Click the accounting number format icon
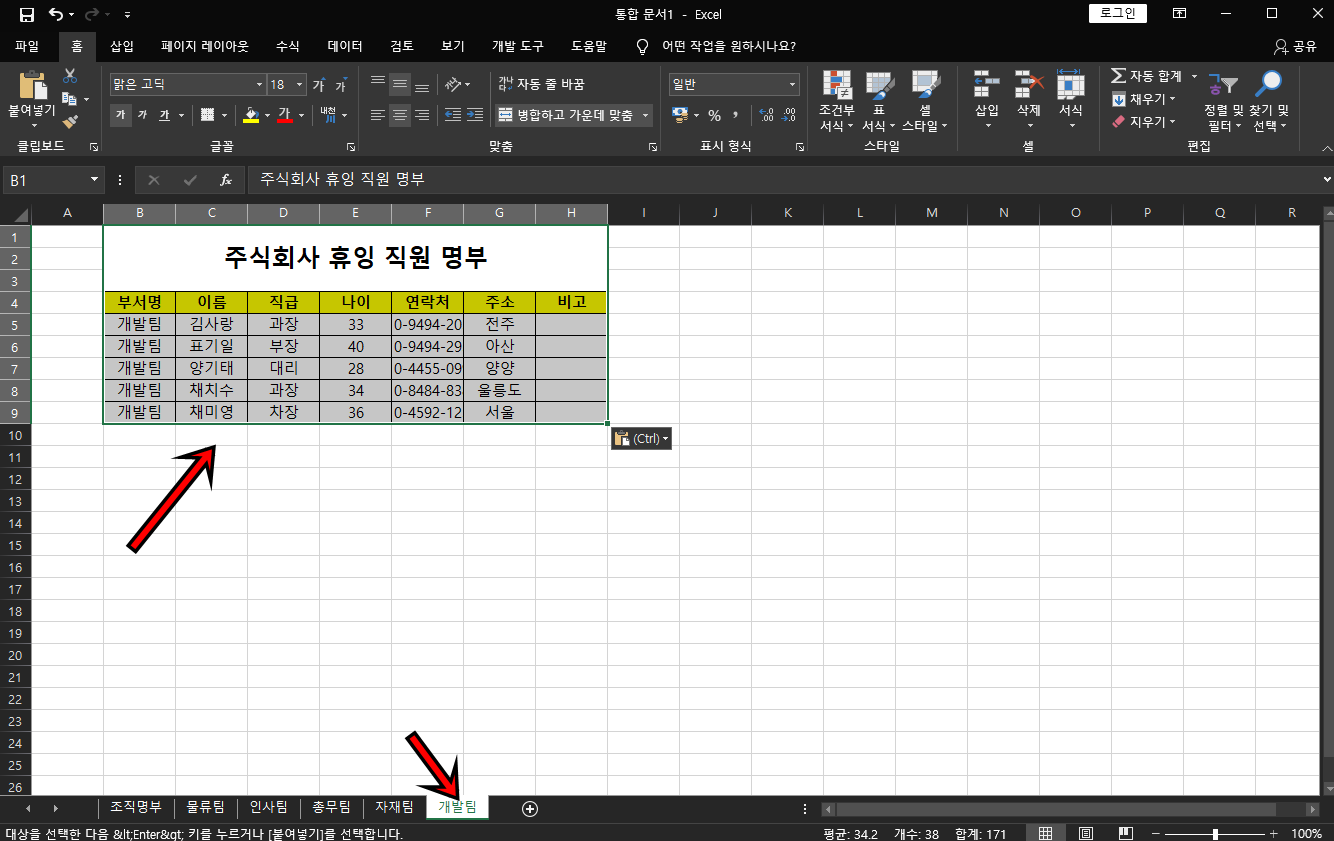This screenshot has height=841, width=1334. point(680,115)
